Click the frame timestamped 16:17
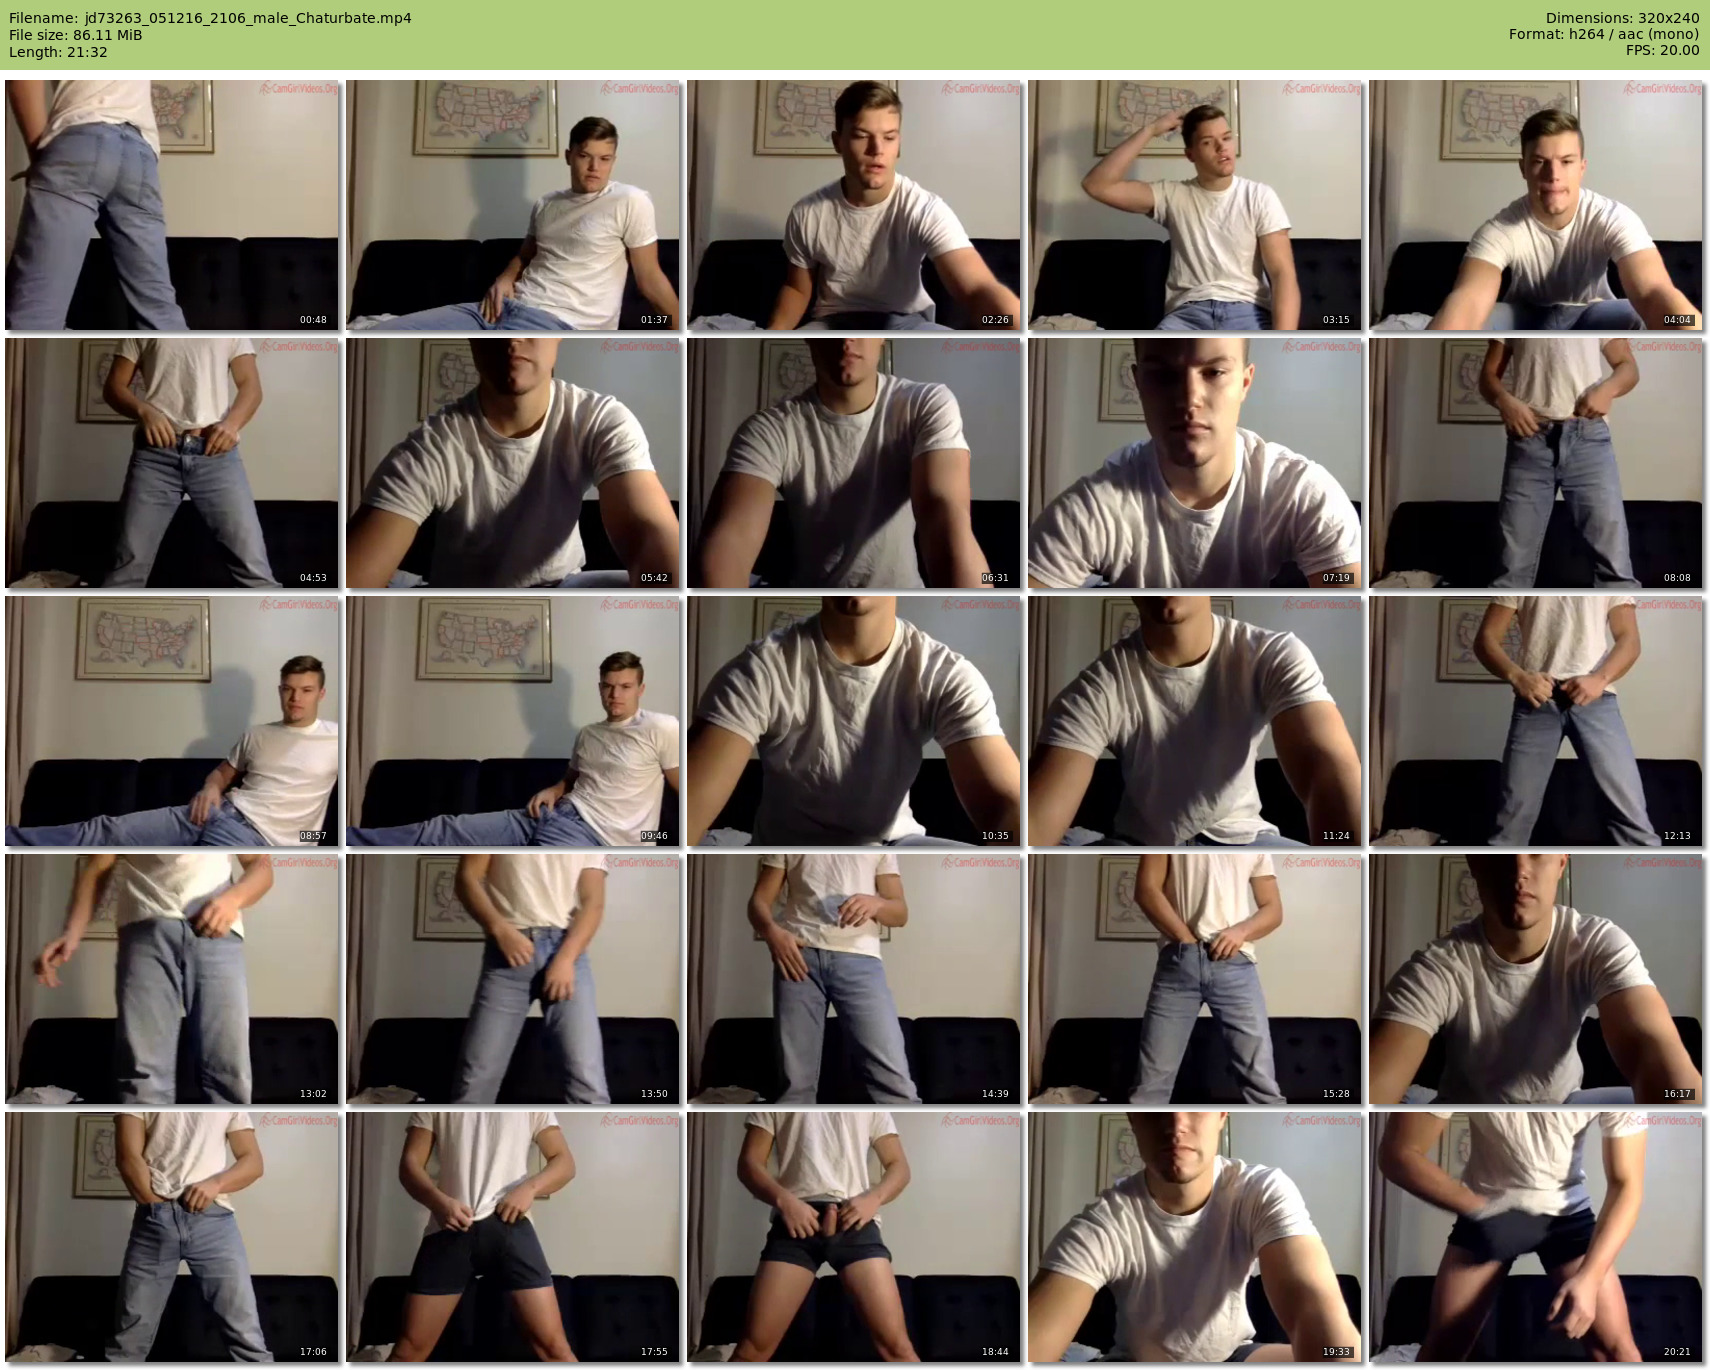The width and height of the screenshot is (1710, 1370). [1536, 979]
